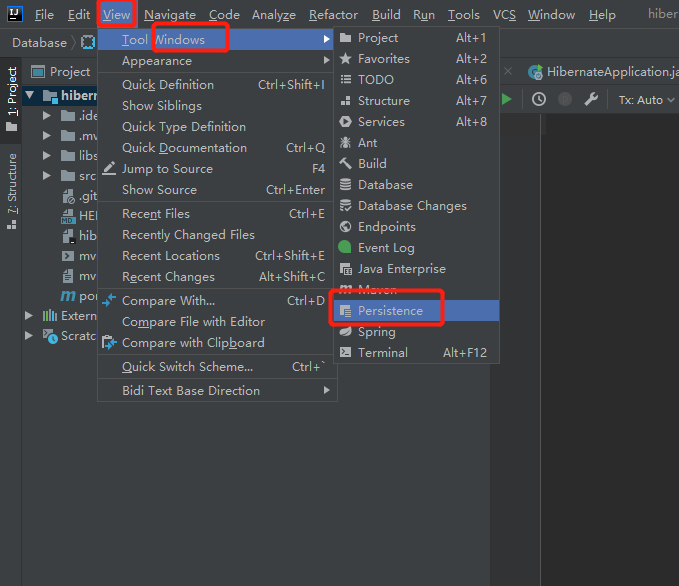679x586 pixels.
Task: Expand the Scratches tree node
Action: pos(29,337)
